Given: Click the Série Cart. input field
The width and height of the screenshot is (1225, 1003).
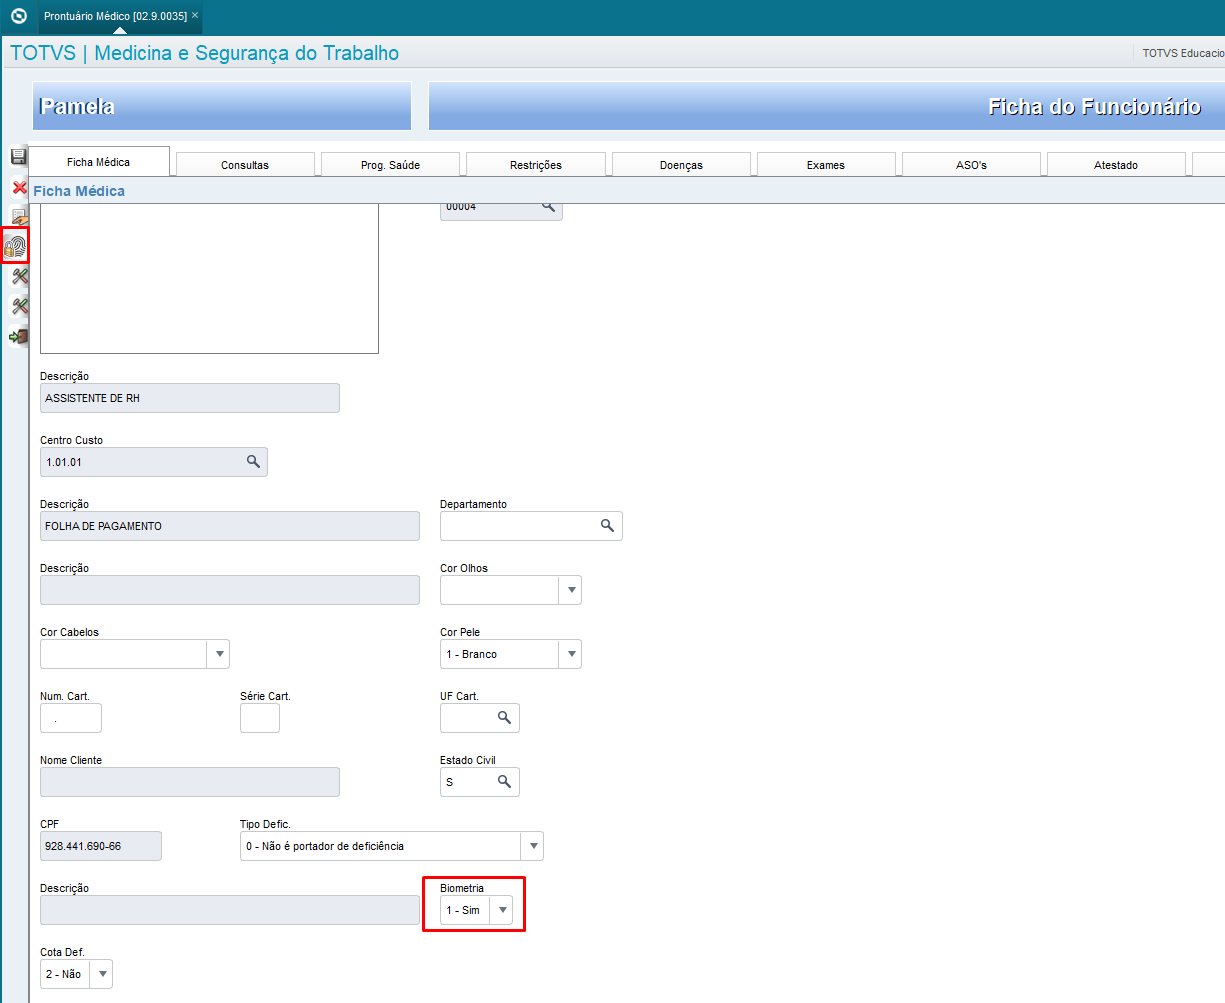Looking at the screenshot, I should (260, 718).
